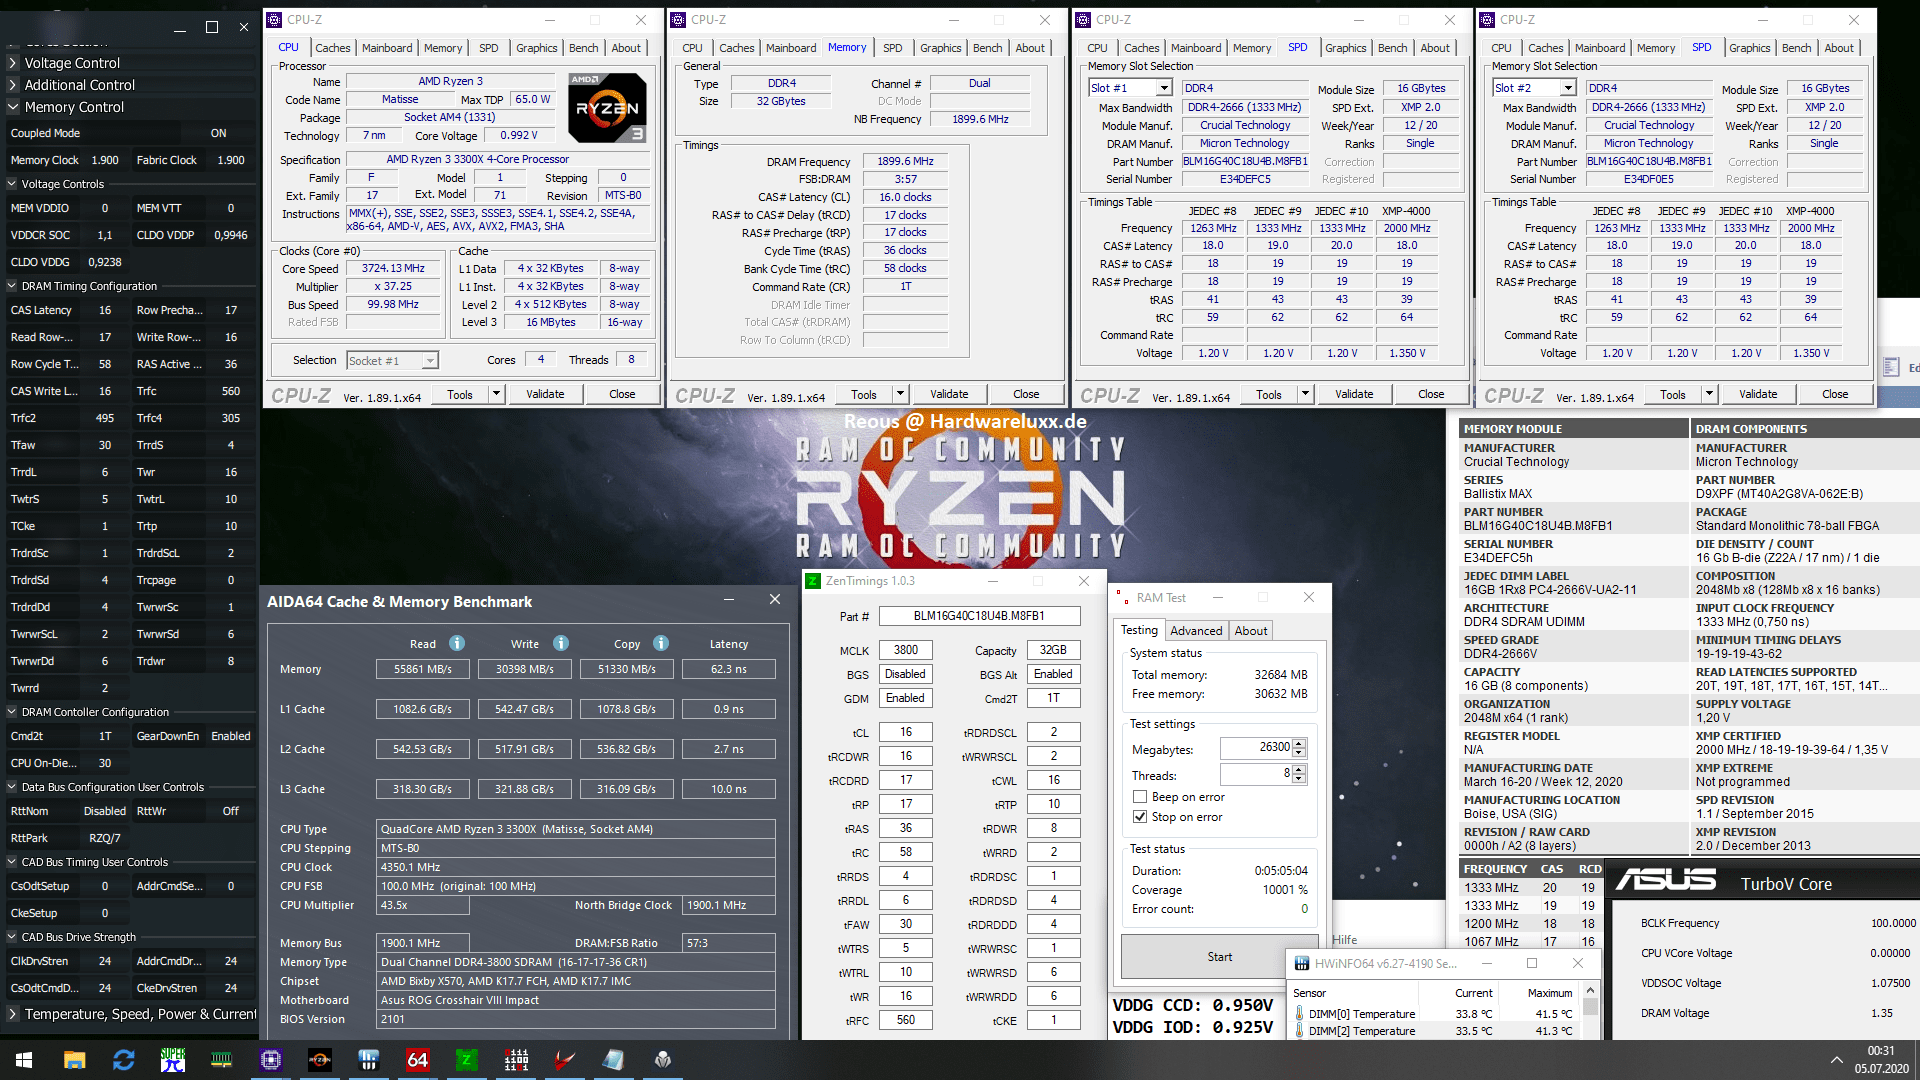1920x1080 pixels.
Task: Close the AIDA64 benchmark window
Action: [775, 599]
